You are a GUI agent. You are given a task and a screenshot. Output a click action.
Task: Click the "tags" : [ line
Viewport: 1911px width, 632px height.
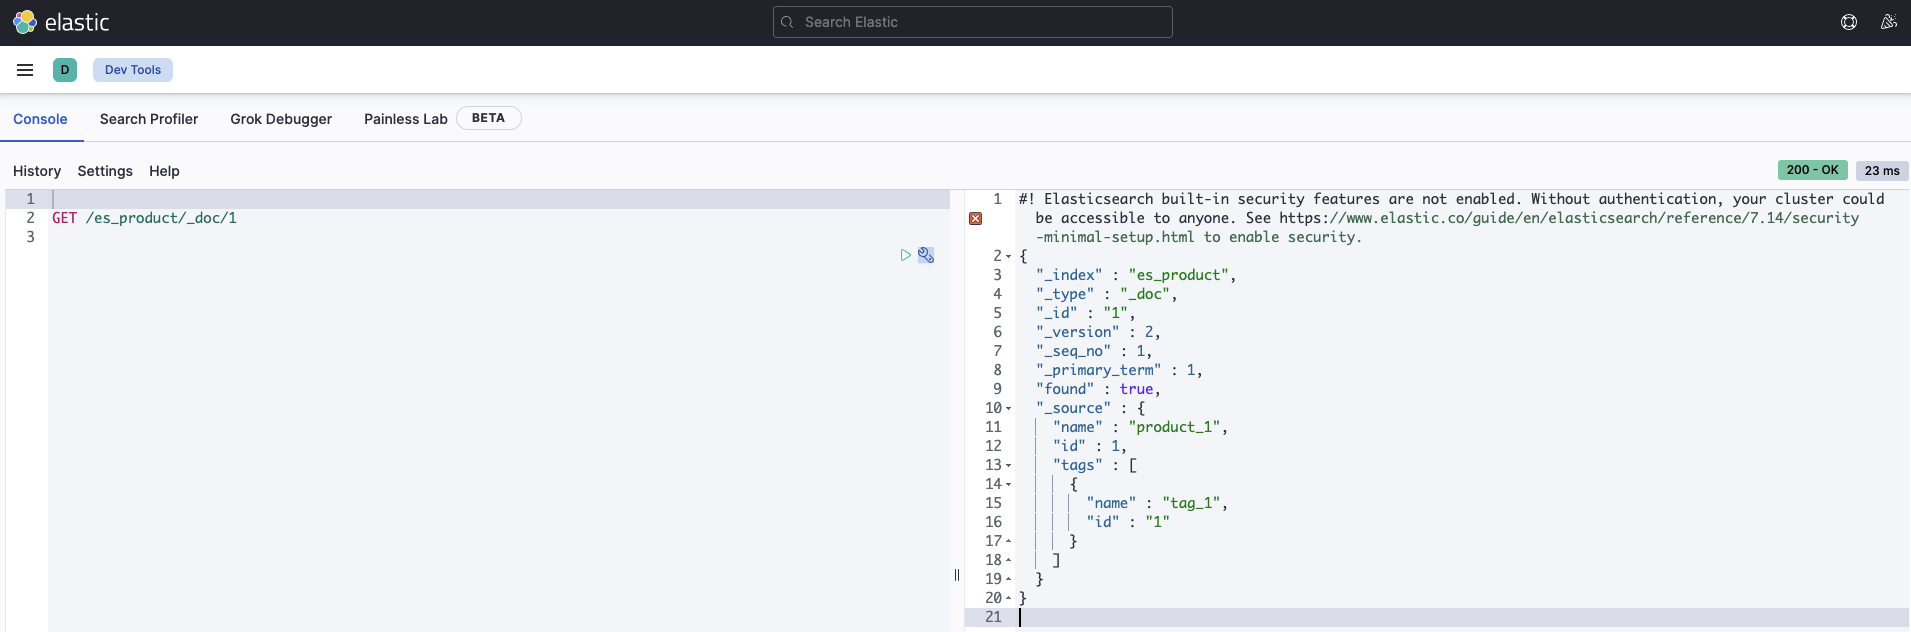[x=1095, y=465]
